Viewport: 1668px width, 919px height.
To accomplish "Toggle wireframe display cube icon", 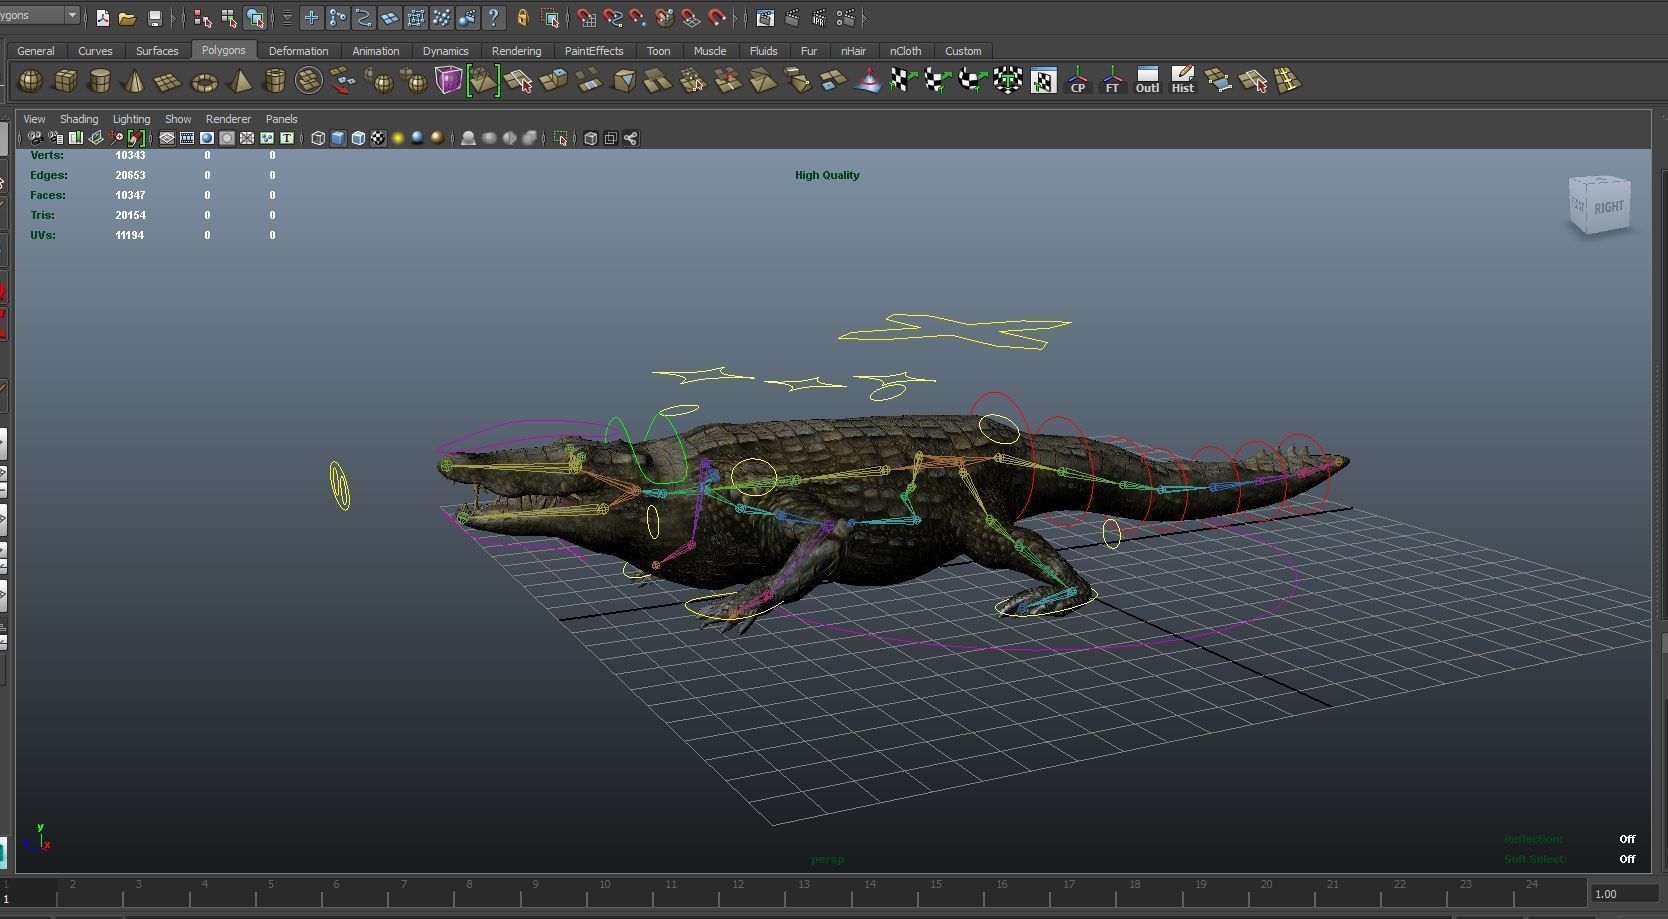I will tap(318, 138).
